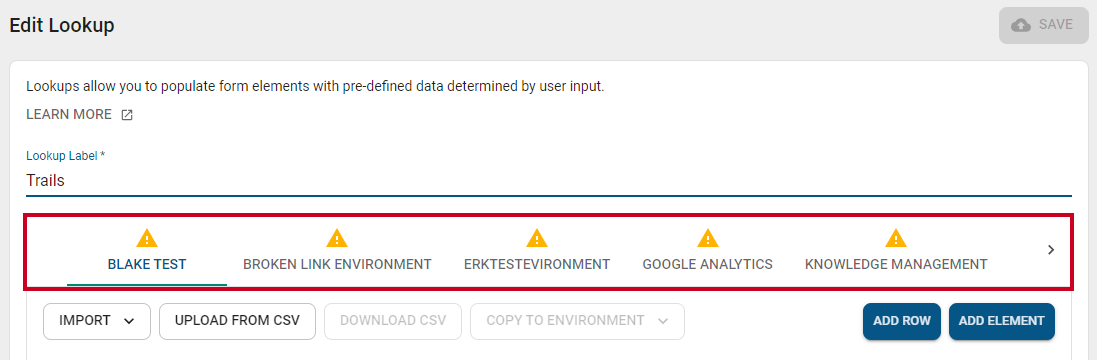The height and width of the screenshot is (360, 1097).
Task: Click warning triangle above Knowledge Management tab
Action: click(896, 238)
